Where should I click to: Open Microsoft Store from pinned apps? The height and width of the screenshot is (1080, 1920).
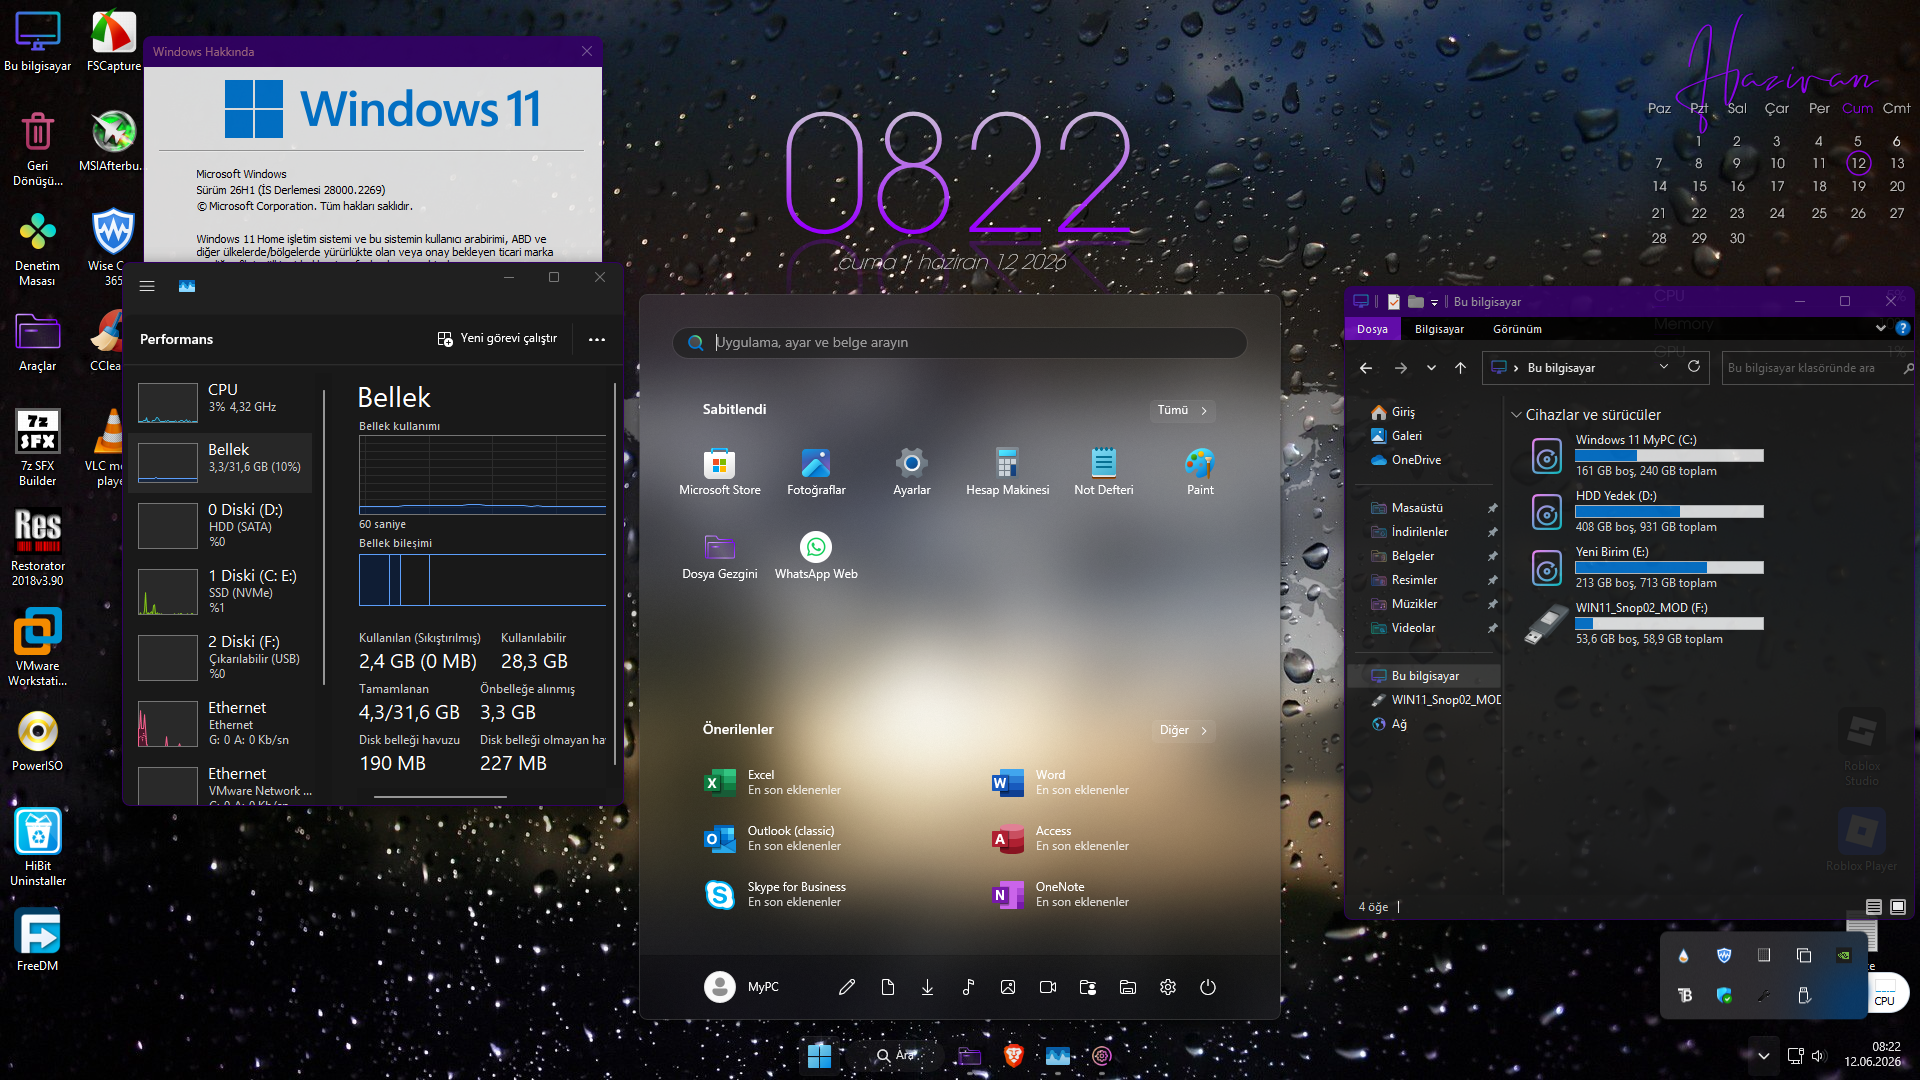[719, 472]
